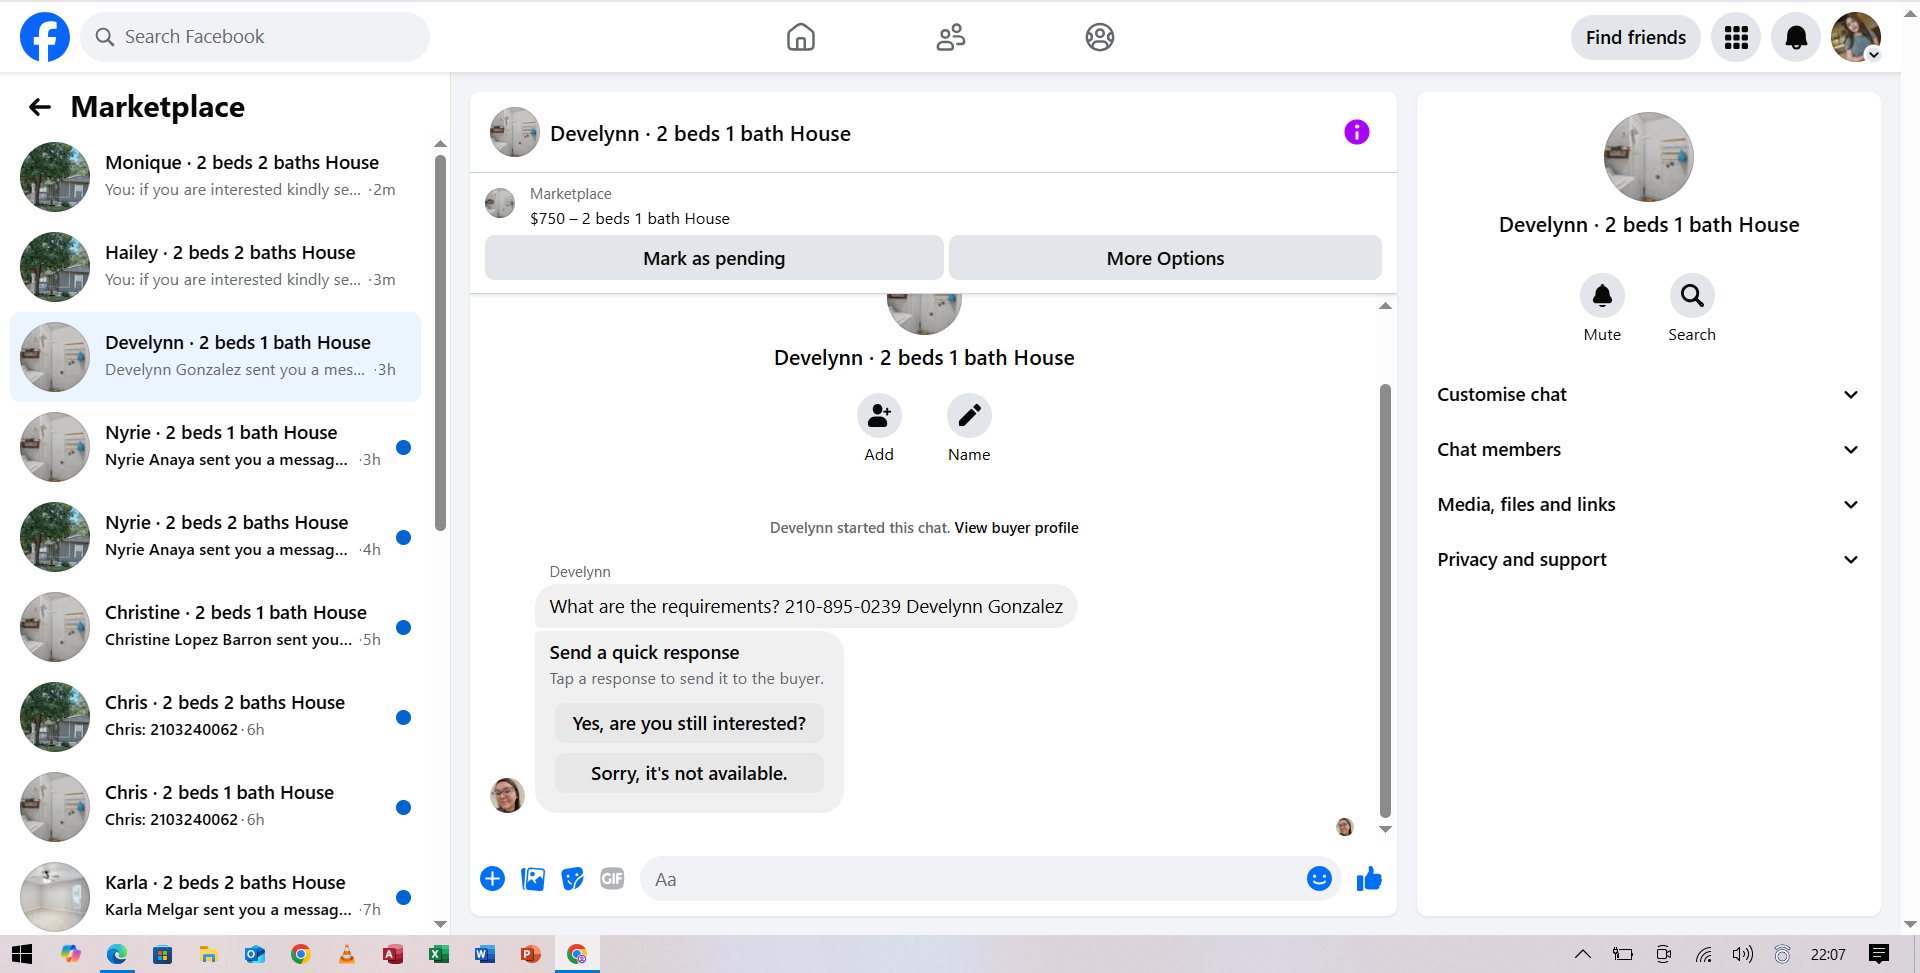The image size is (1920, 973).
Task: Open Hailey 2 beds 2 baths conversation
Action: (215, 267)
